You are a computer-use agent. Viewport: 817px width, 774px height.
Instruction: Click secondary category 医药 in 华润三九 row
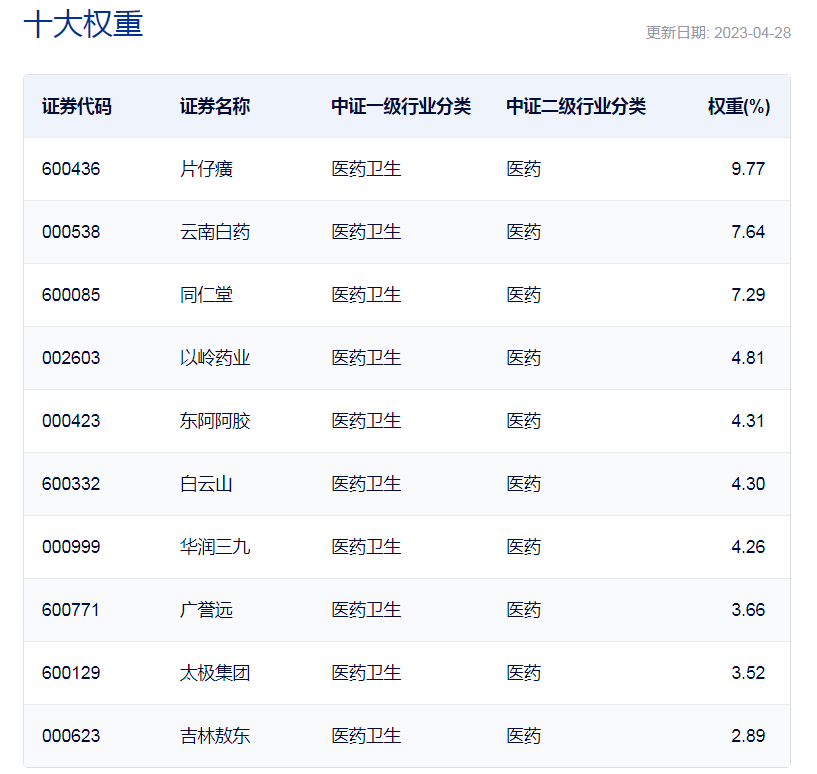click(524, 547)
